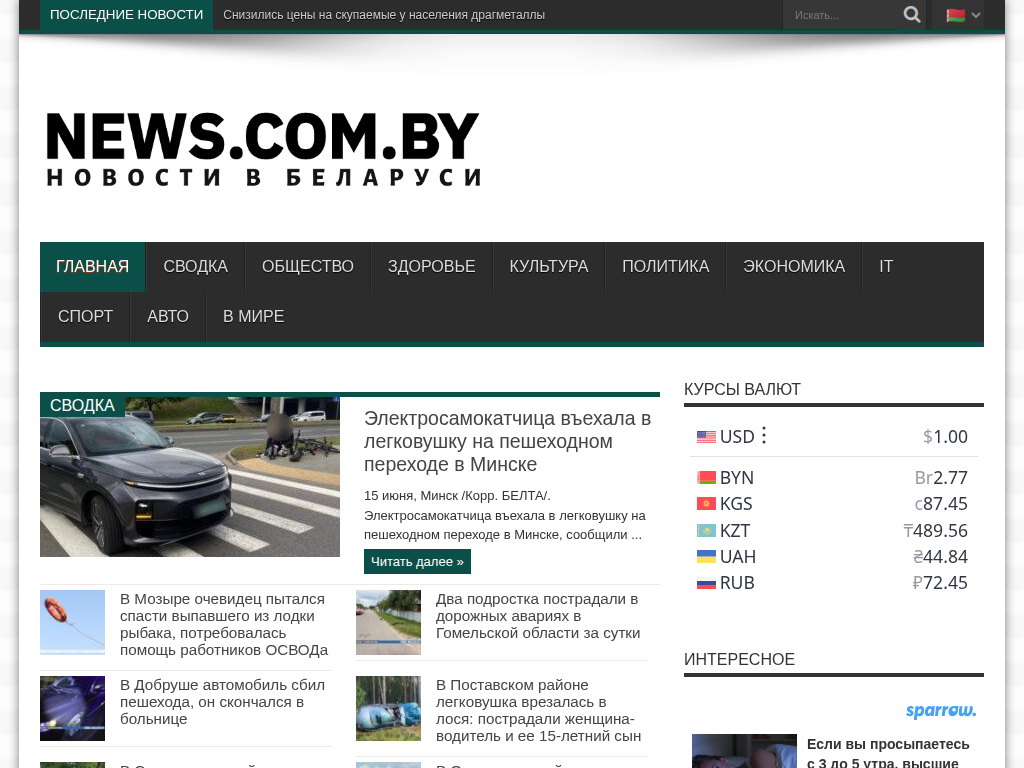
Task: Open the Добруше pedestrian accident article link
Action: click(222, 702)
